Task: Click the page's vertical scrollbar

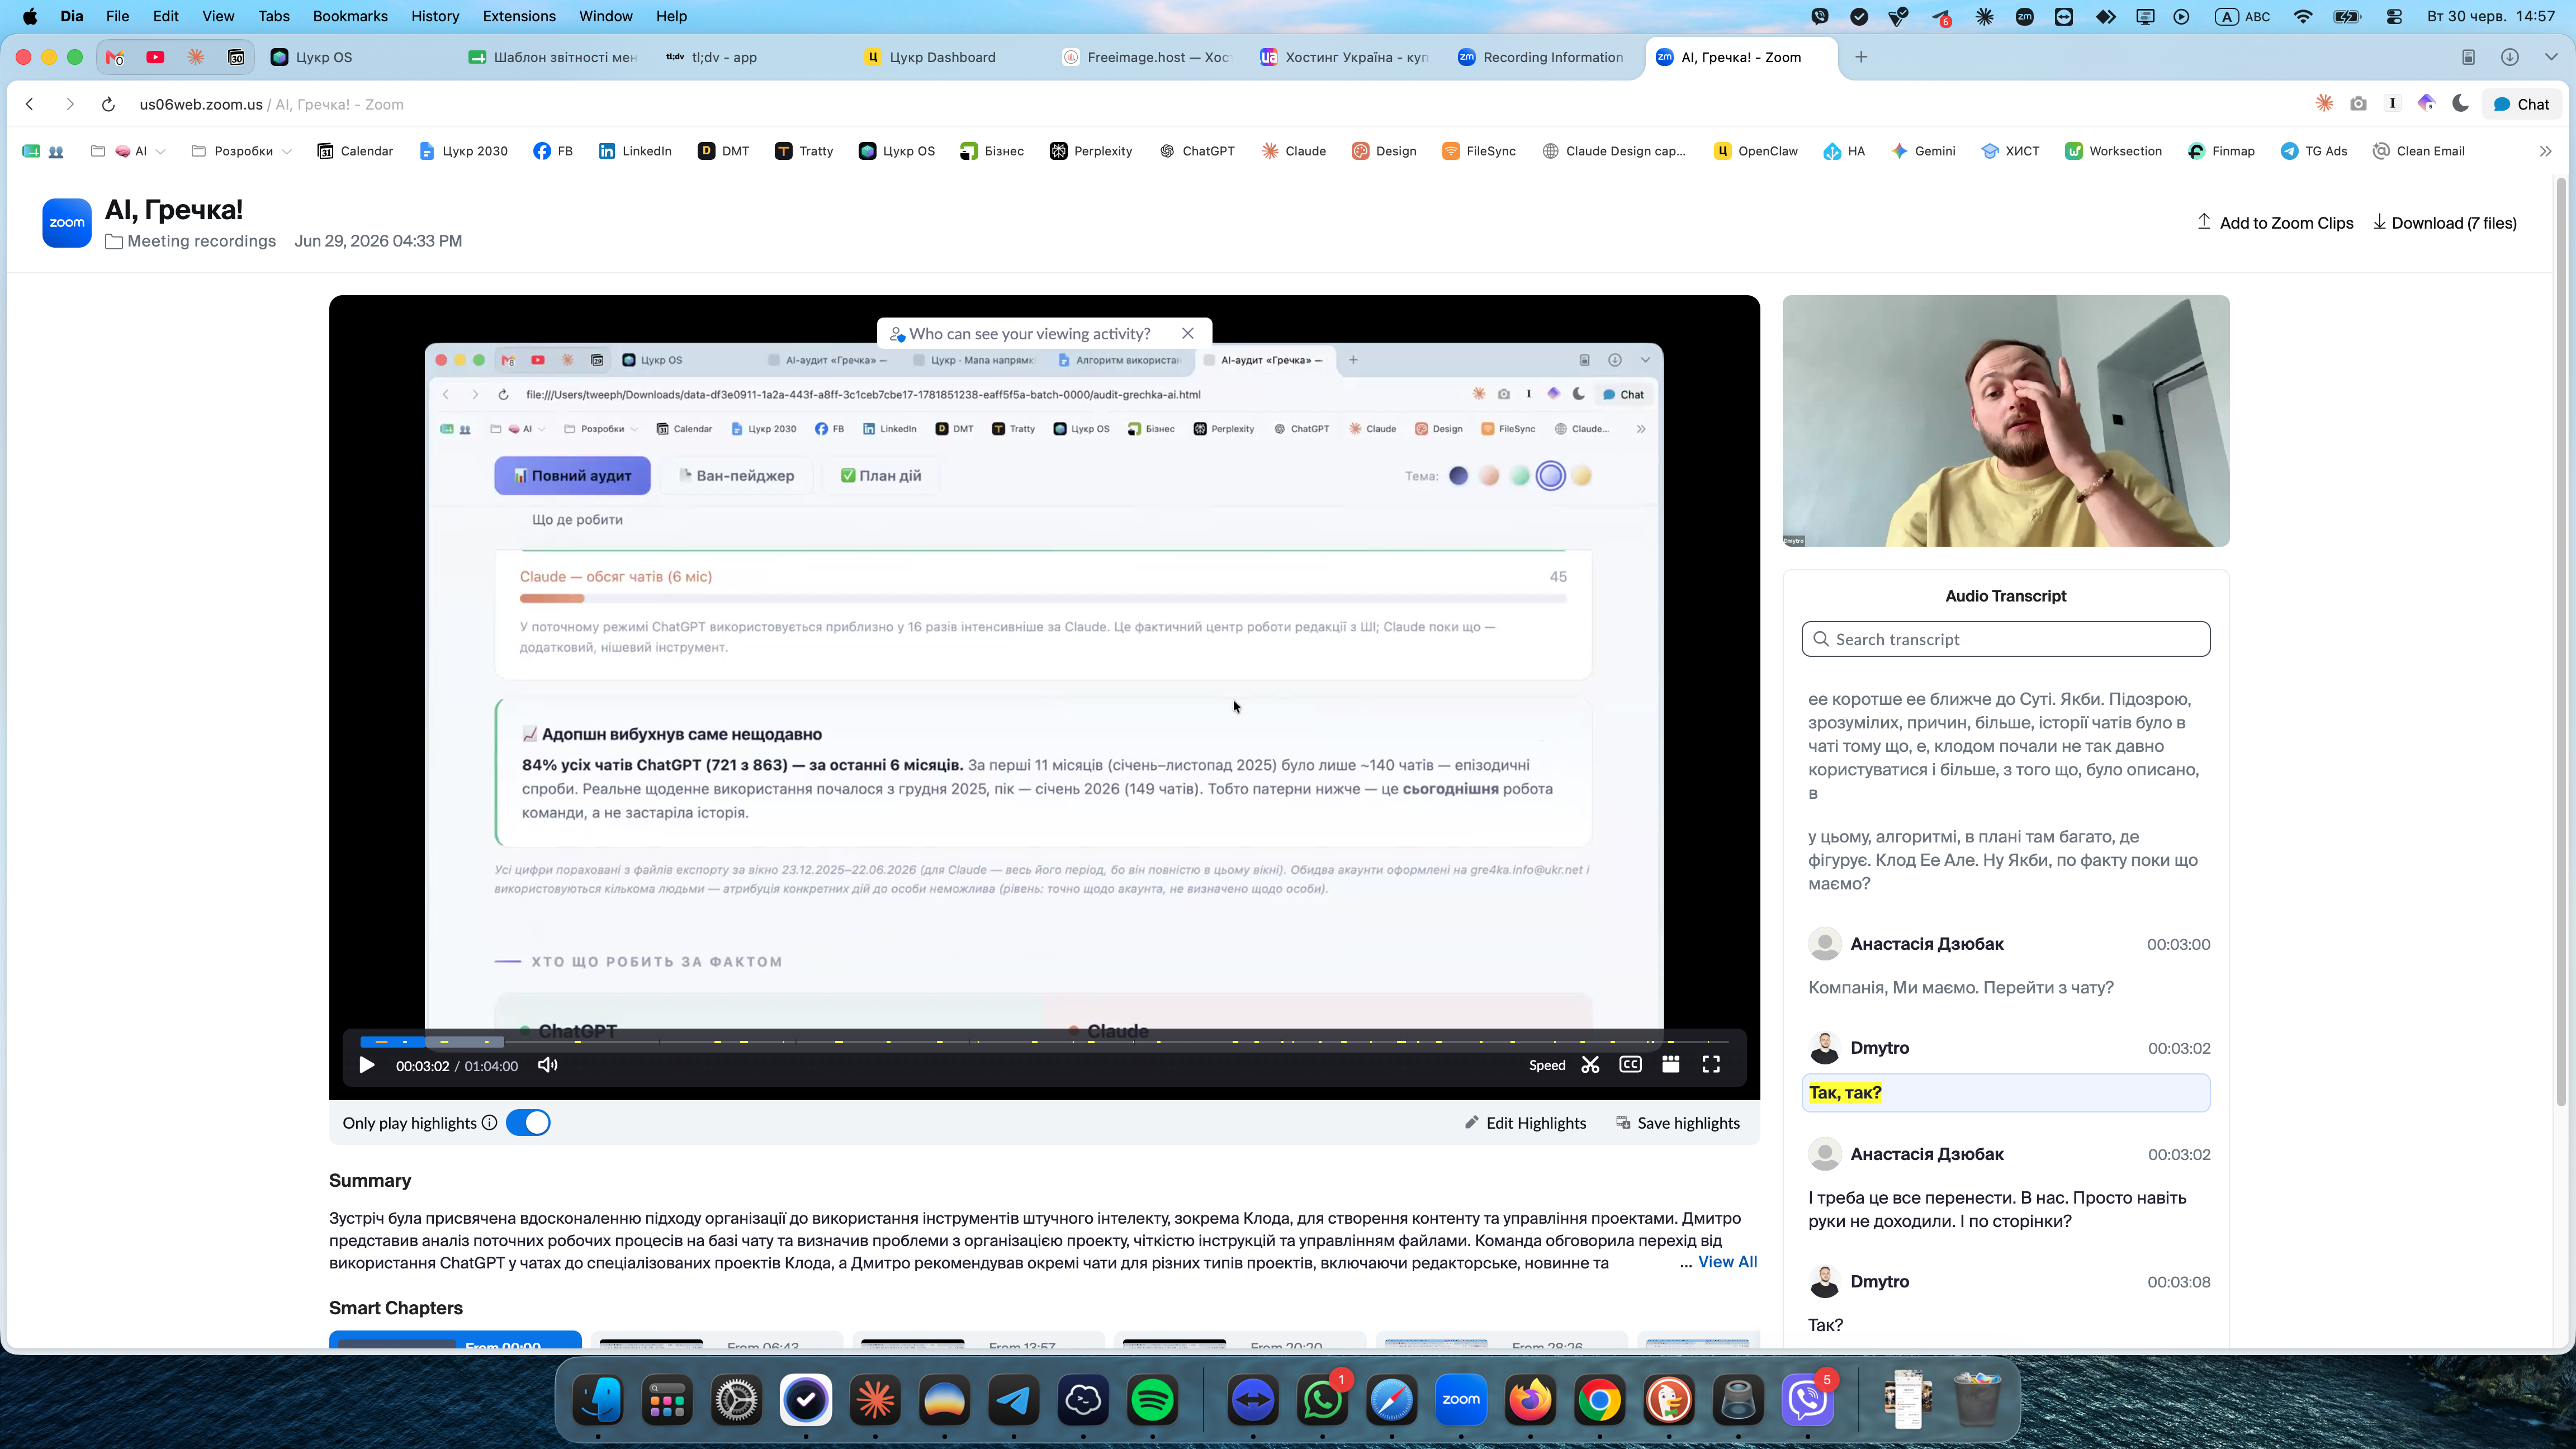Action: (2561, 642)
